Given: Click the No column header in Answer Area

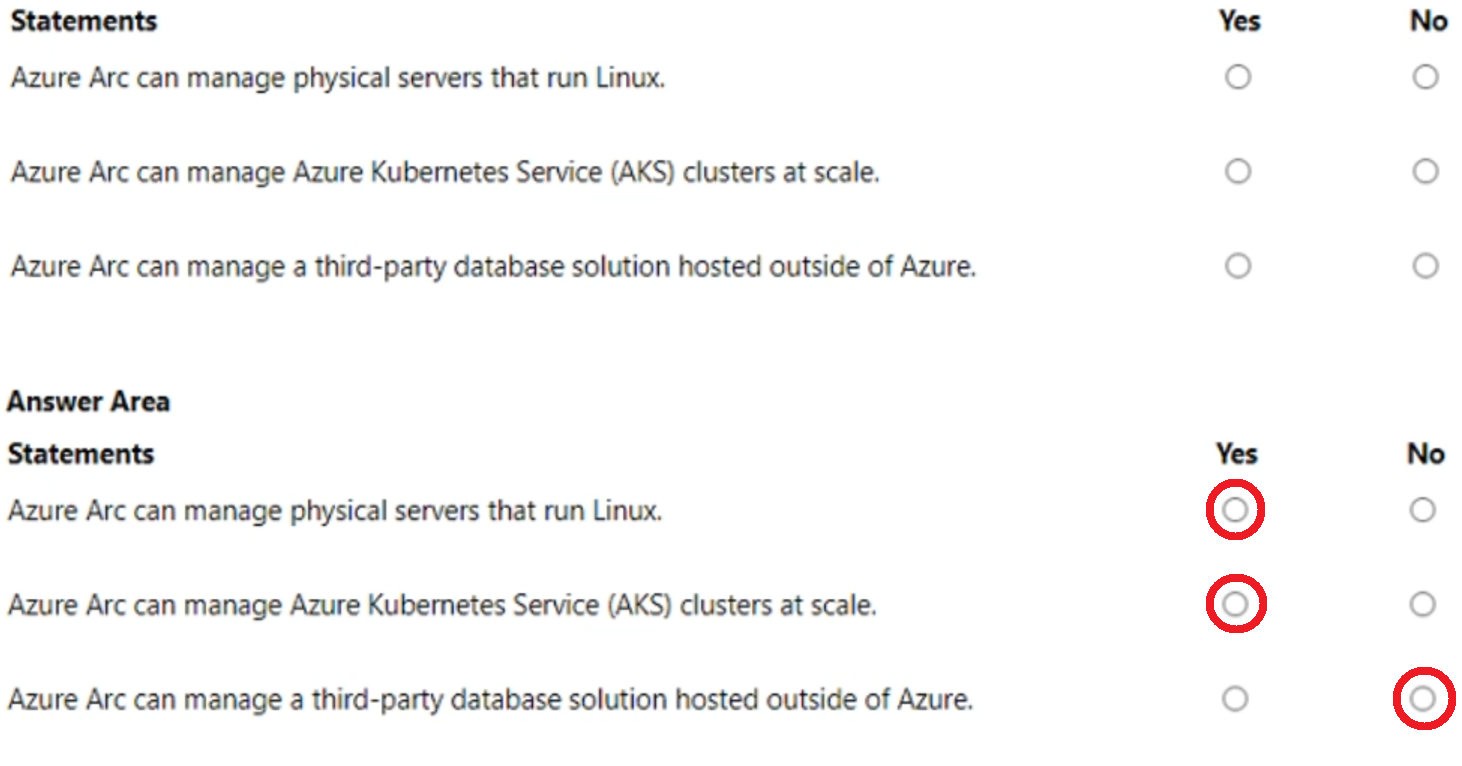Looking at the screenshot, I should (x=1425, y=453).
